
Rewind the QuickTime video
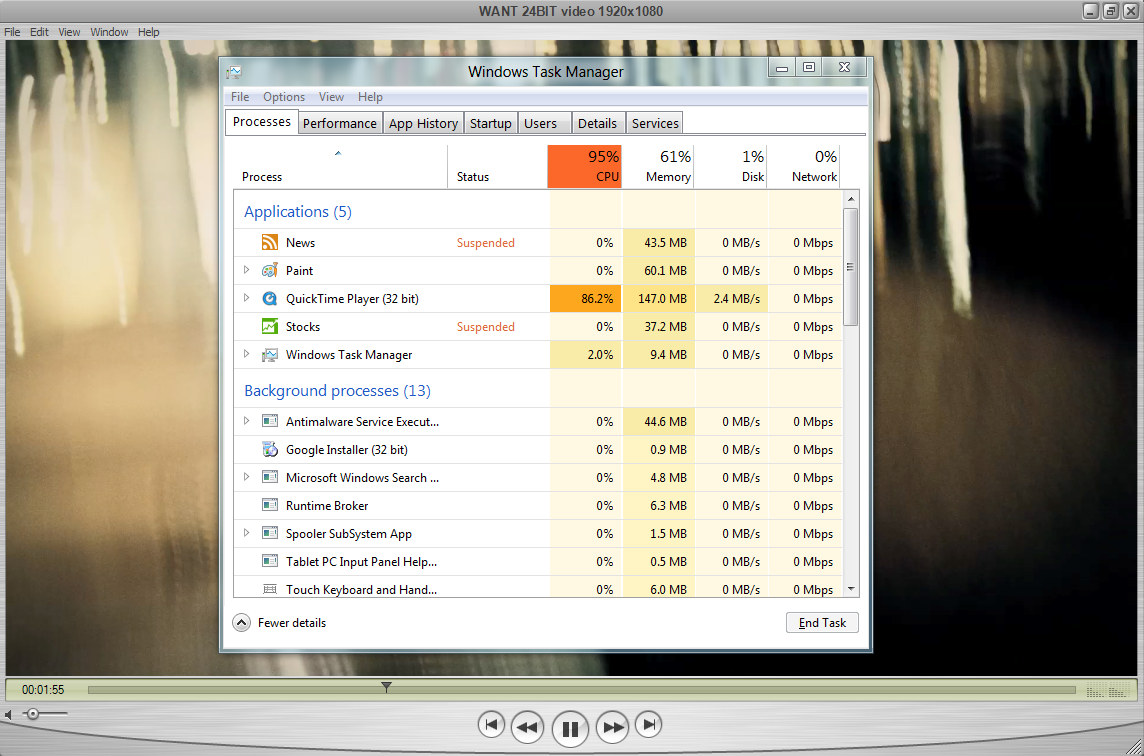527,727
